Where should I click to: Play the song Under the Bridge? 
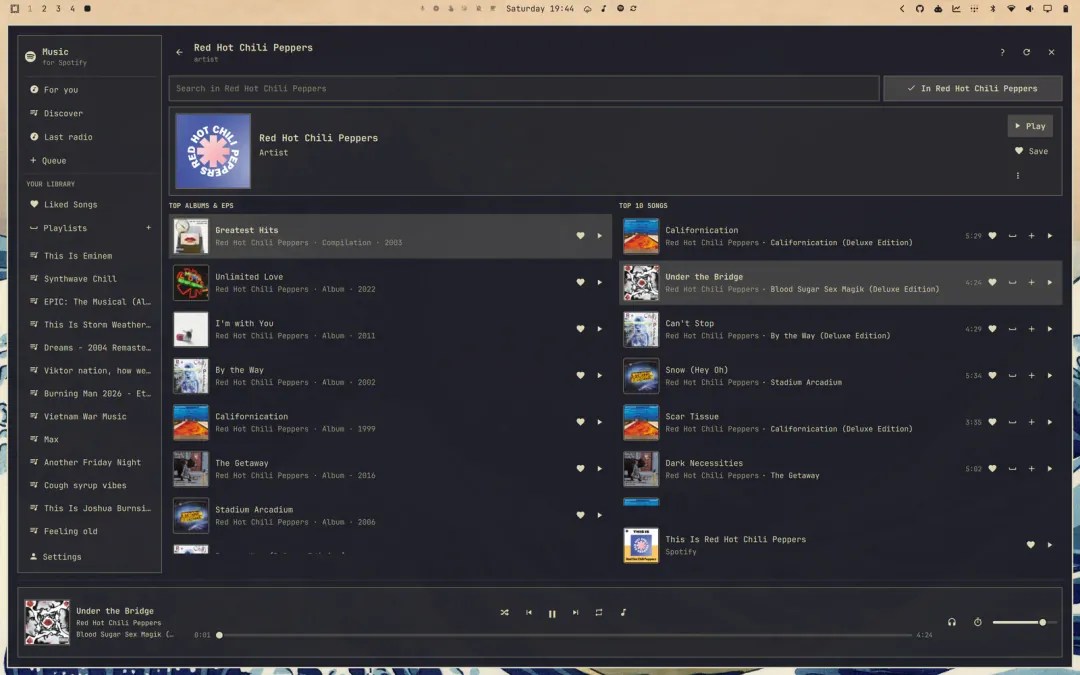tap(1050, 282)
